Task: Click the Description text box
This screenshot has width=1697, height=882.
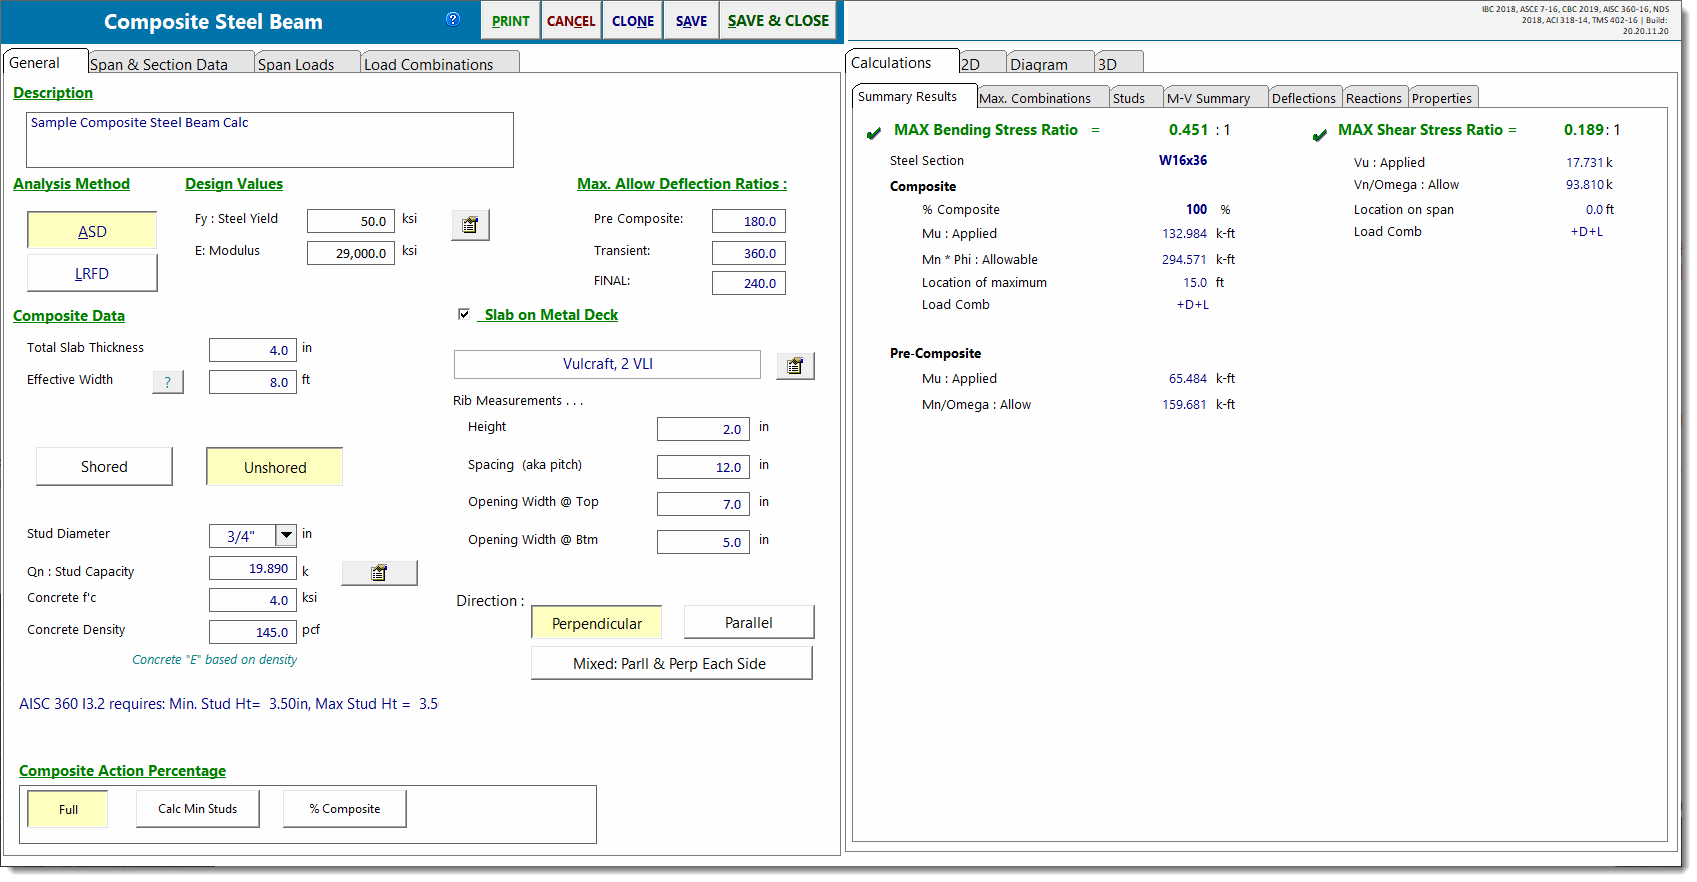Action: pyautogui.click(x=269, y=140)
